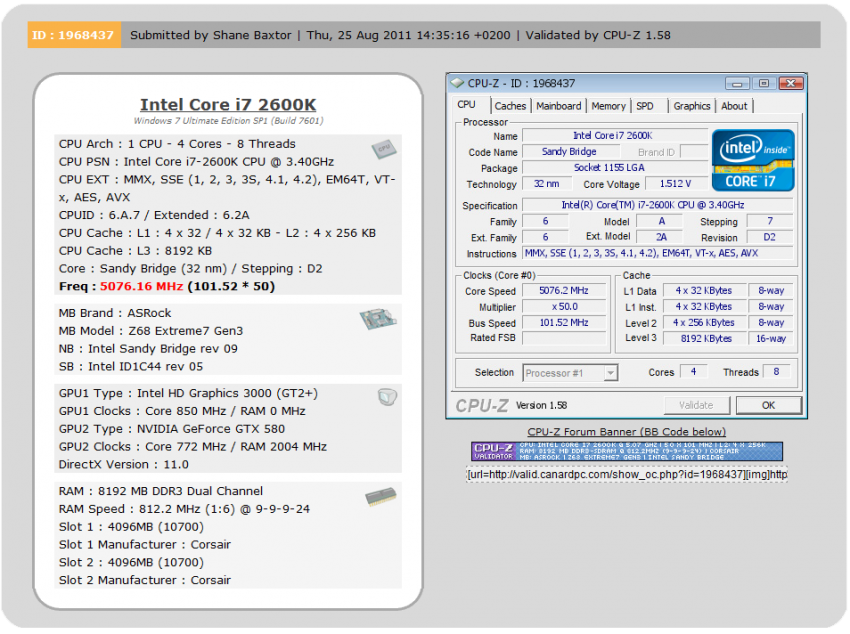Switch to the SPD tab

645,106
